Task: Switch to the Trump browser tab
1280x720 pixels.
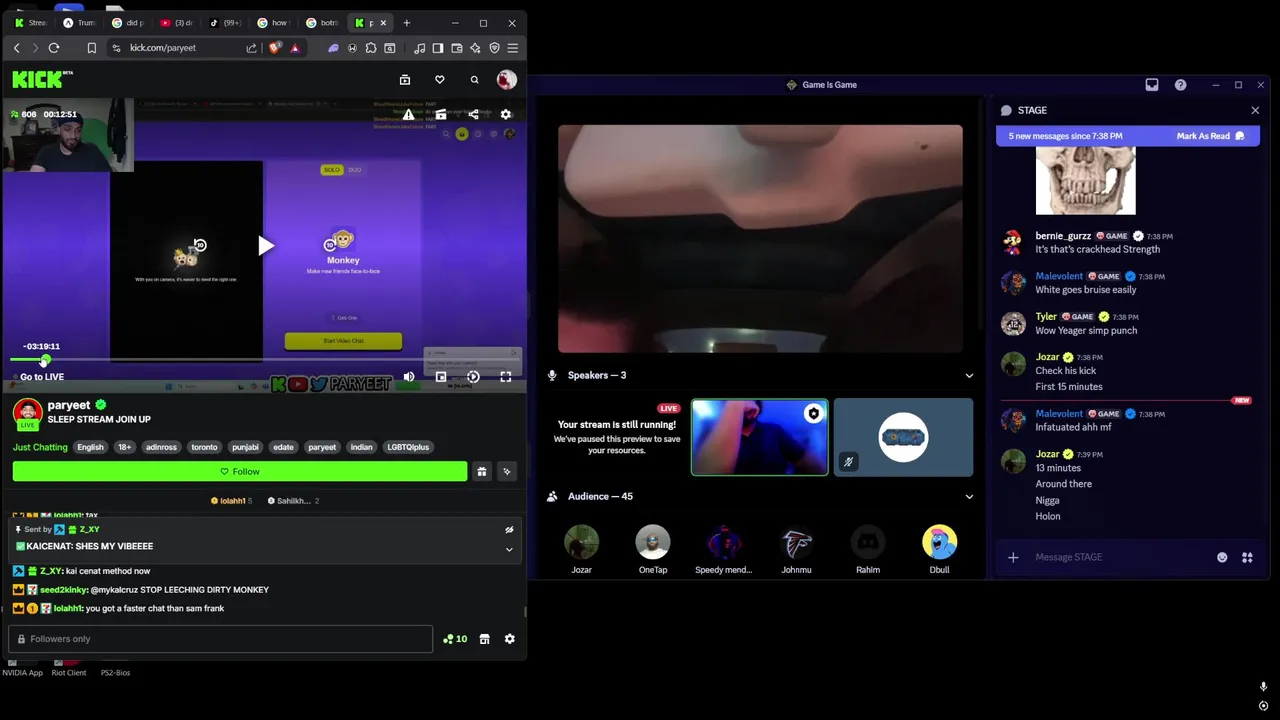Action: click(x=78, y=22)
